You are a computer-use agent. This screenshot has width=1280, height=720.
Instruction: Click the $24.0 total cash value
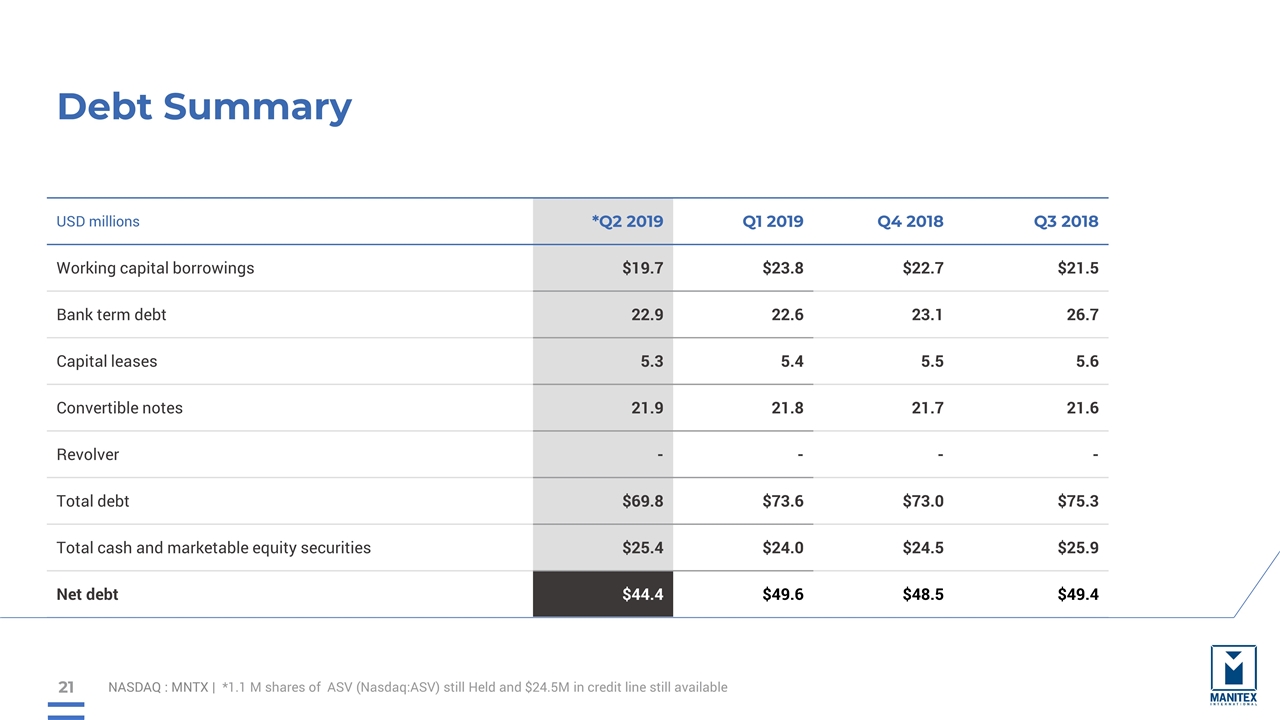point(782,547)
